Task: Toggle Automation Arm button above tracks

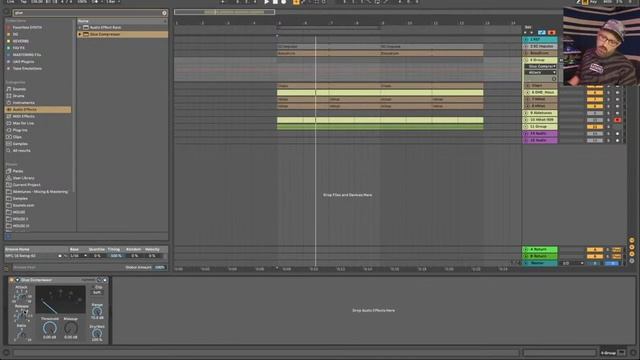Action: click(x=542, y=32)
